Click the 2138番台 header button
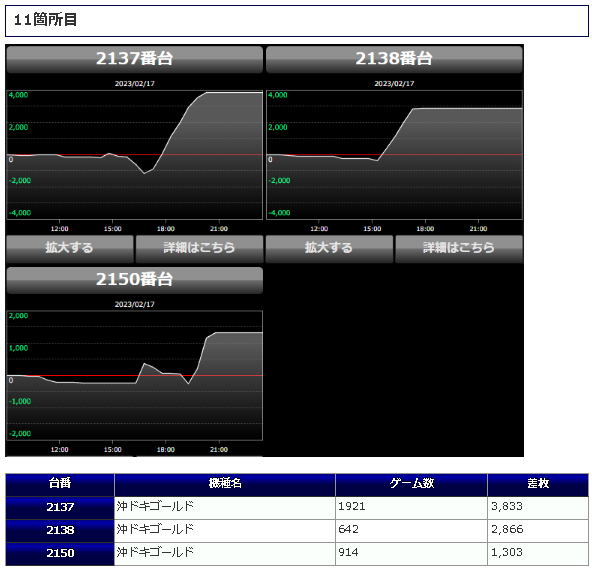 tap(394, 59)
